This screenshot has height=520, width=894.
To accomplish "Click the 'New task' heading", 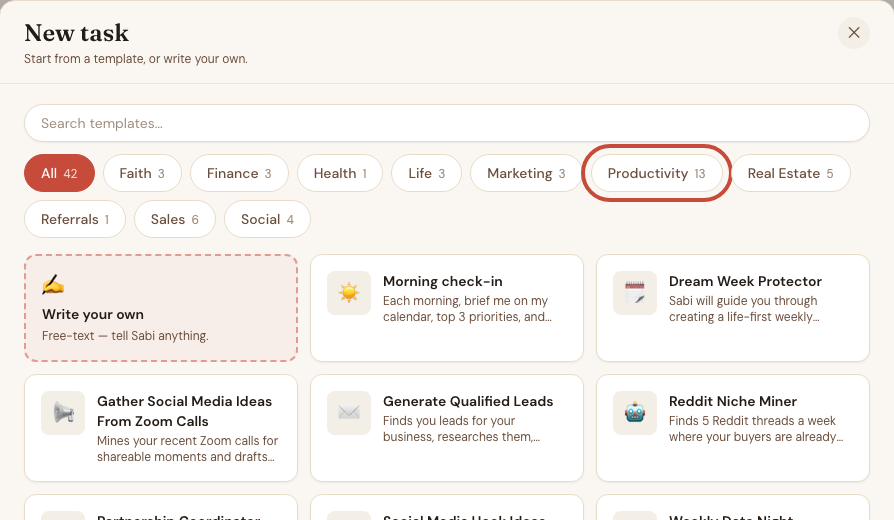I will coord(76,33).
